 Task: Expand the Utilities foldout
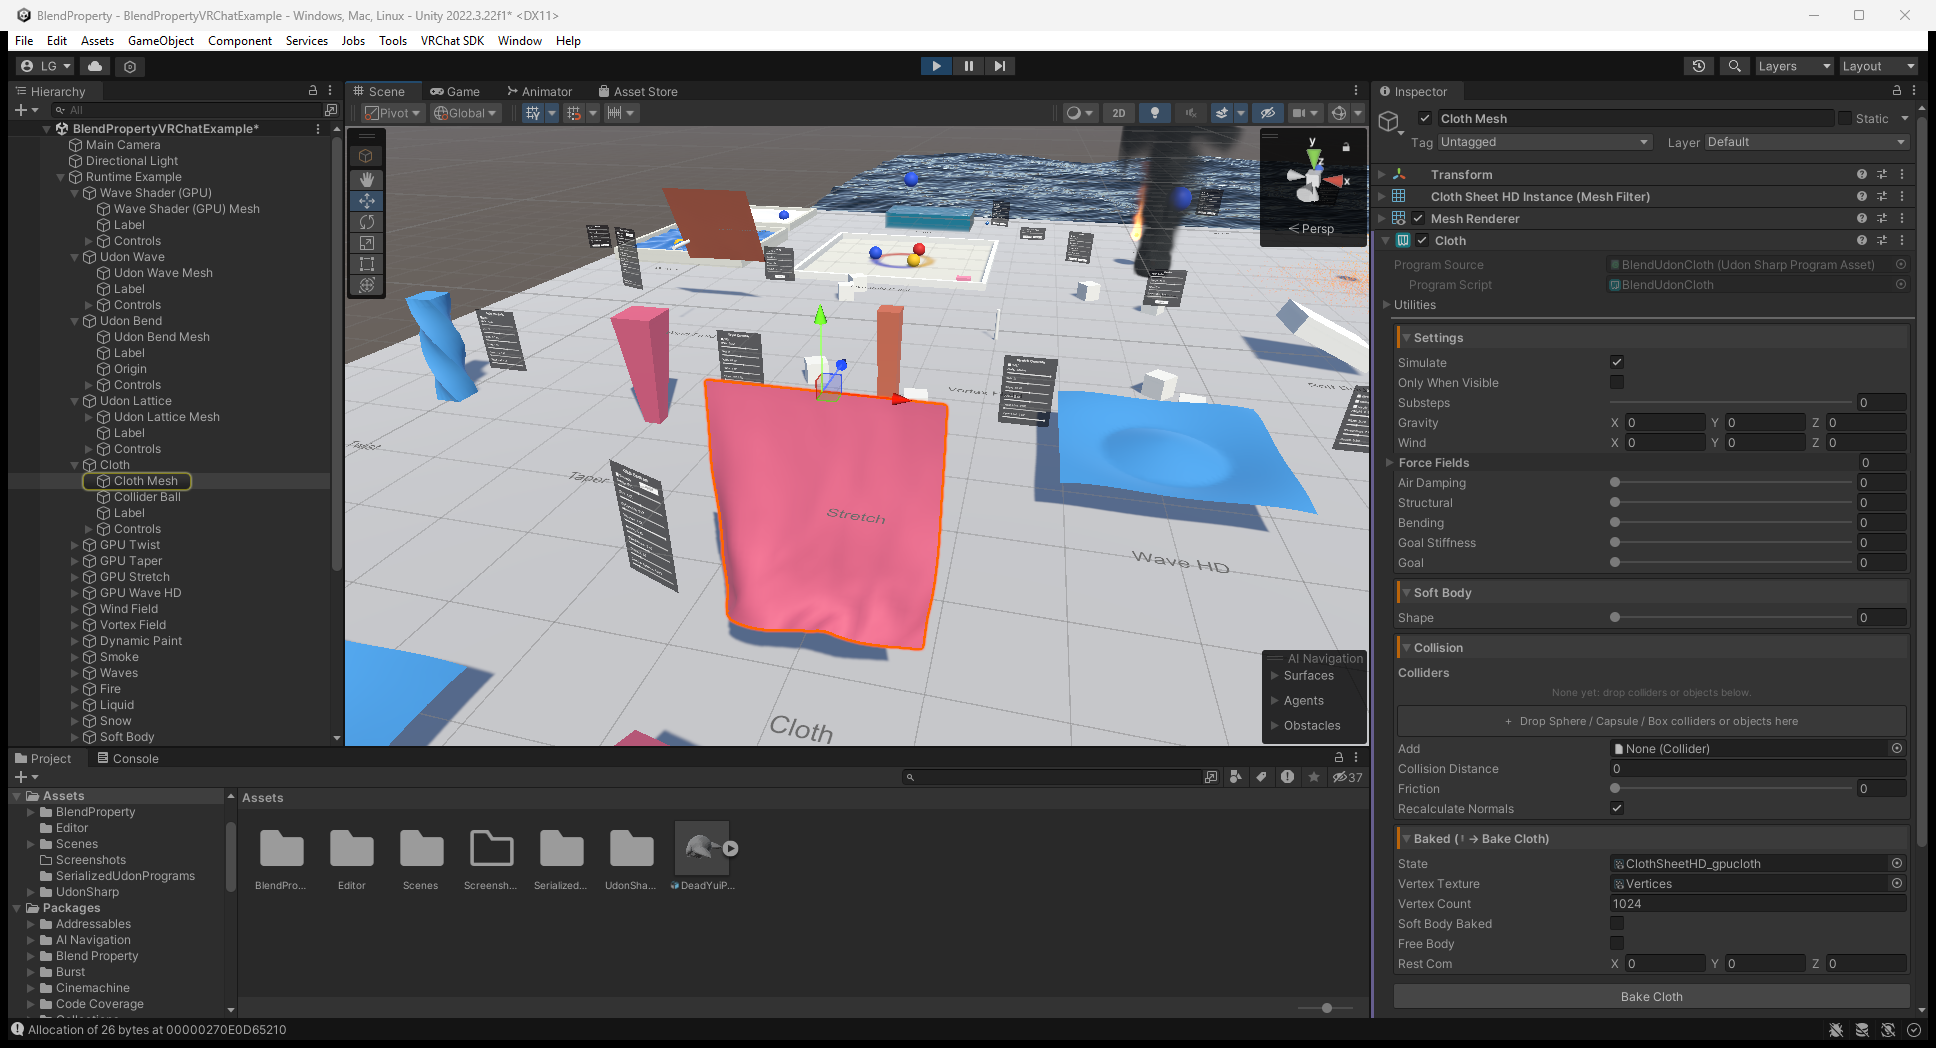(1387, 304)
